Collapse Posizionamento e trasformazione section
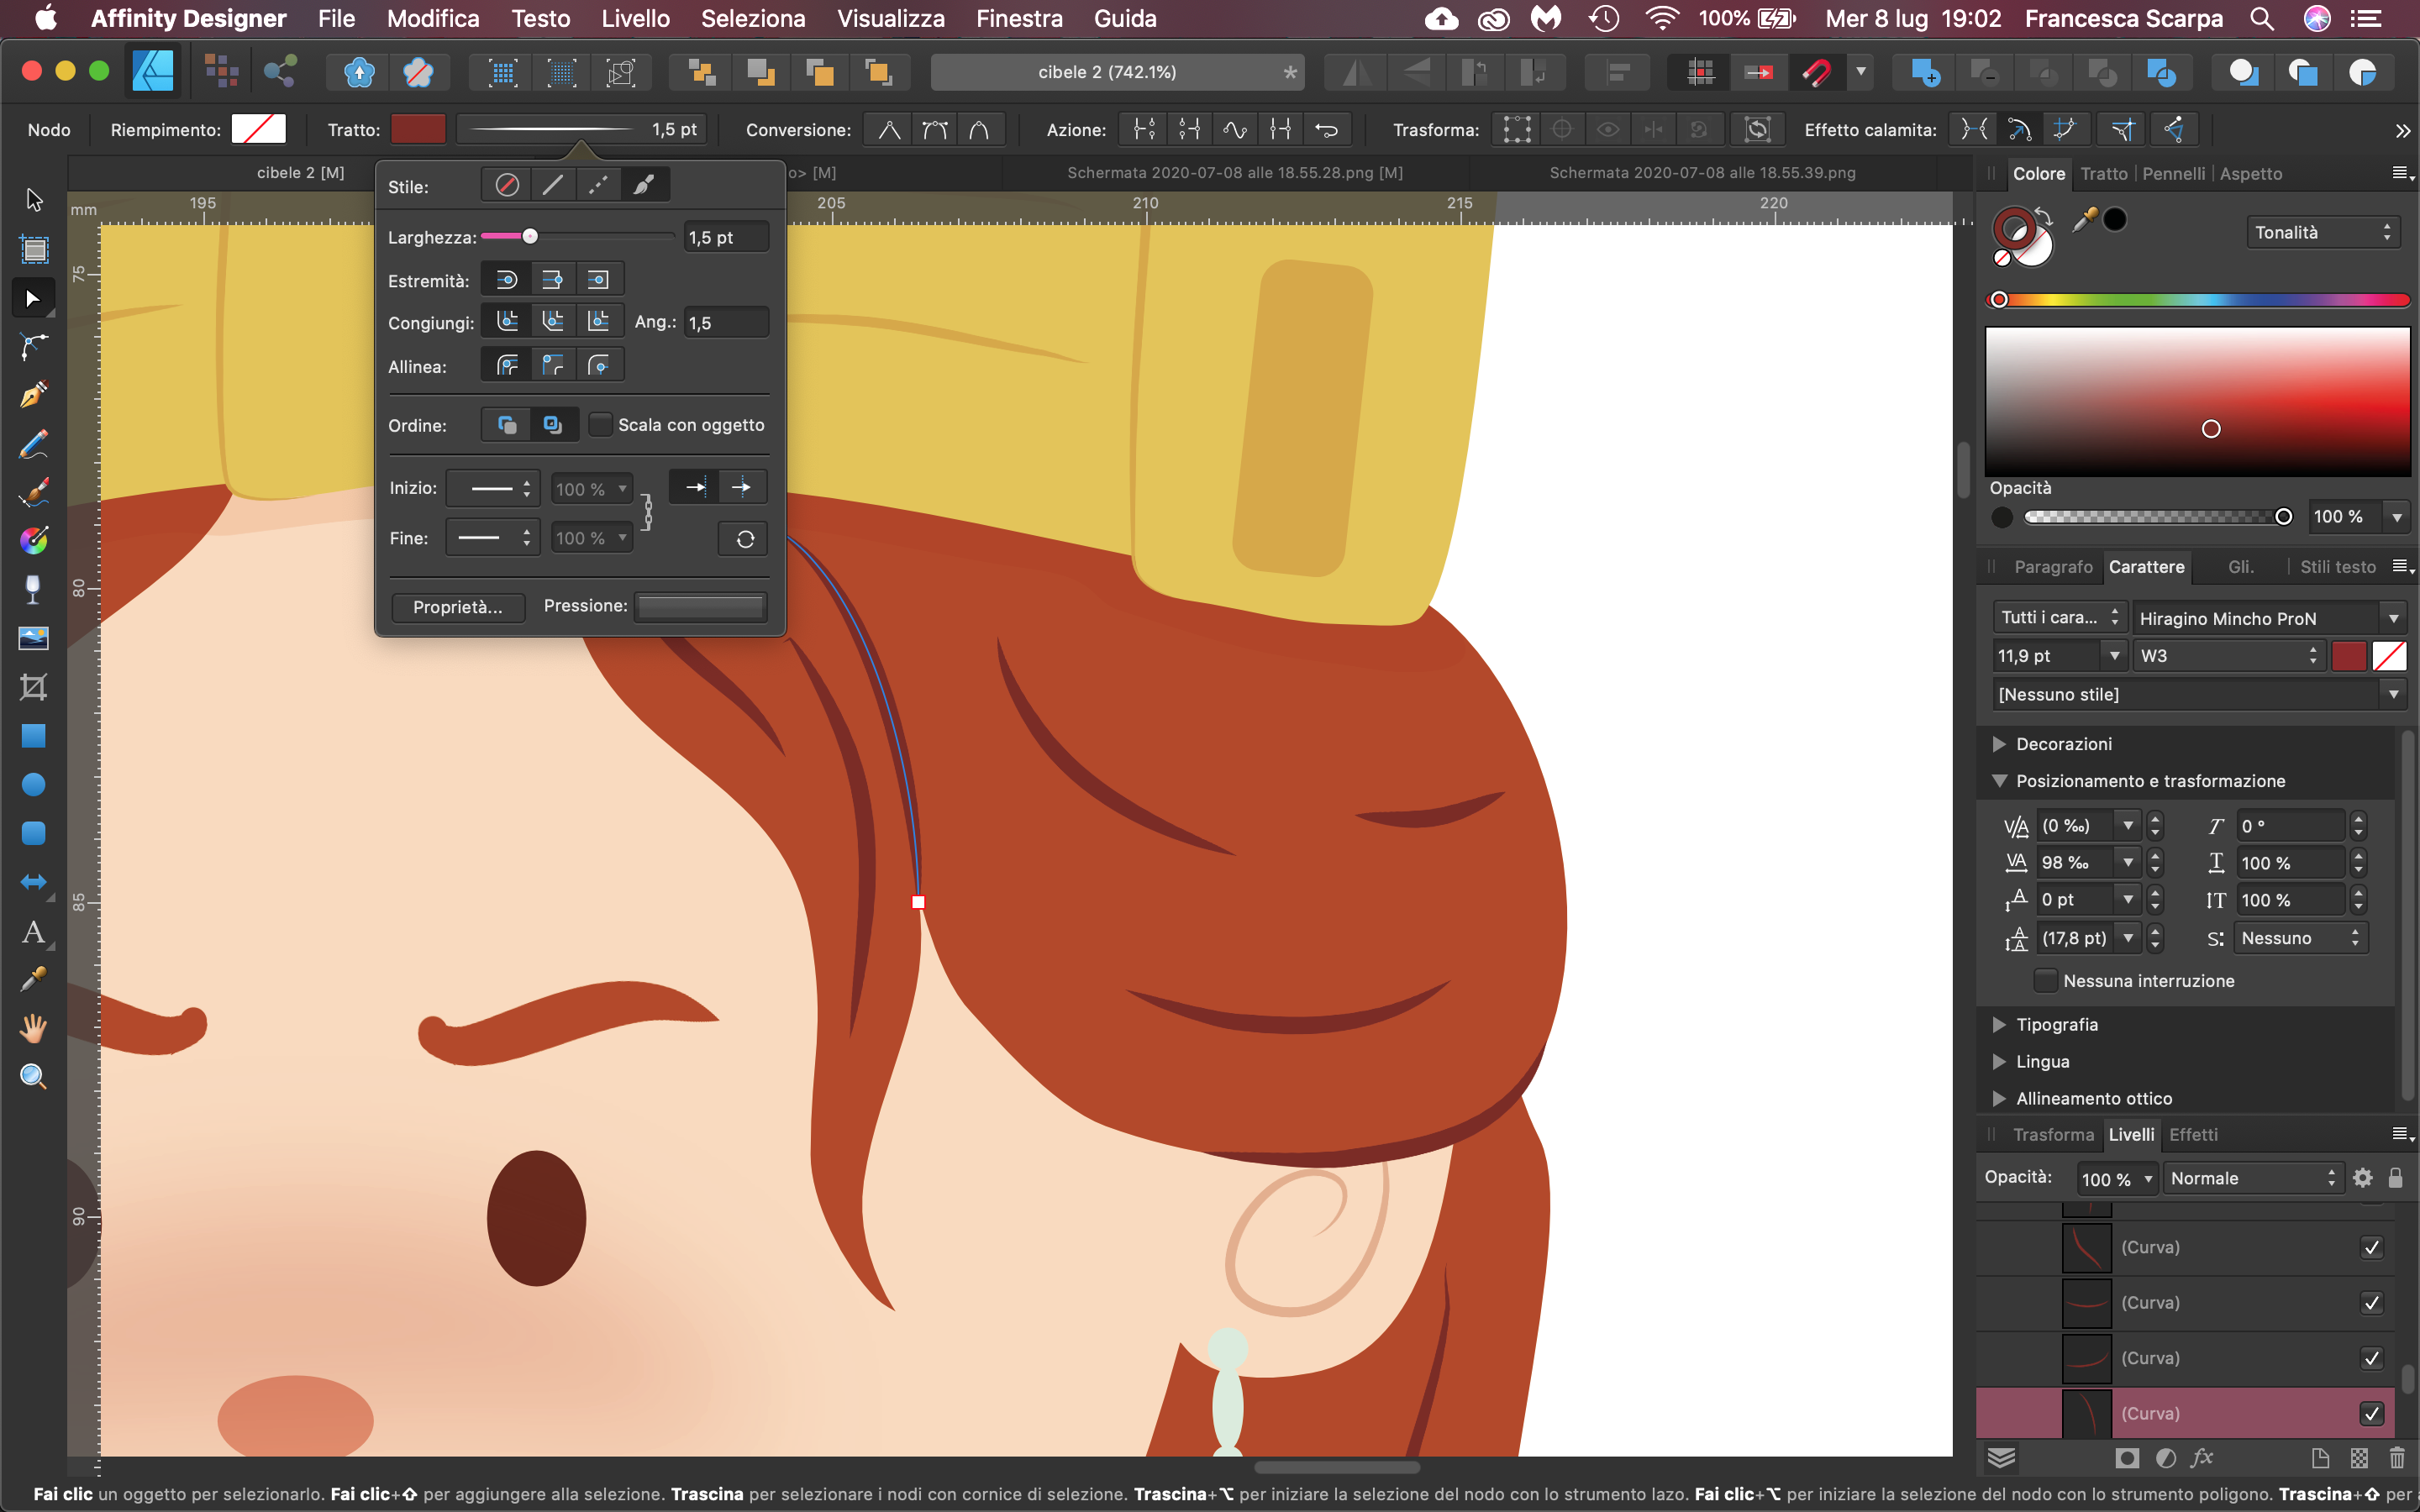This screenshot has height=1512, width=2420. 1999,781
